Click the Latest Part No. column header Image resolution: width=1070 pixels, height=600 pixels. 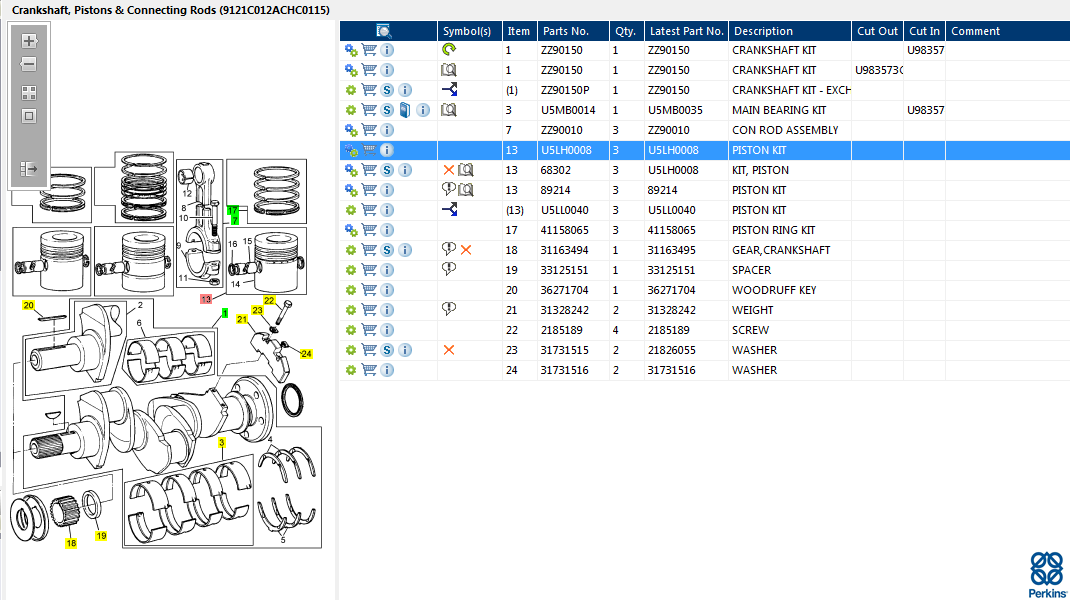(x=686, y=31)
